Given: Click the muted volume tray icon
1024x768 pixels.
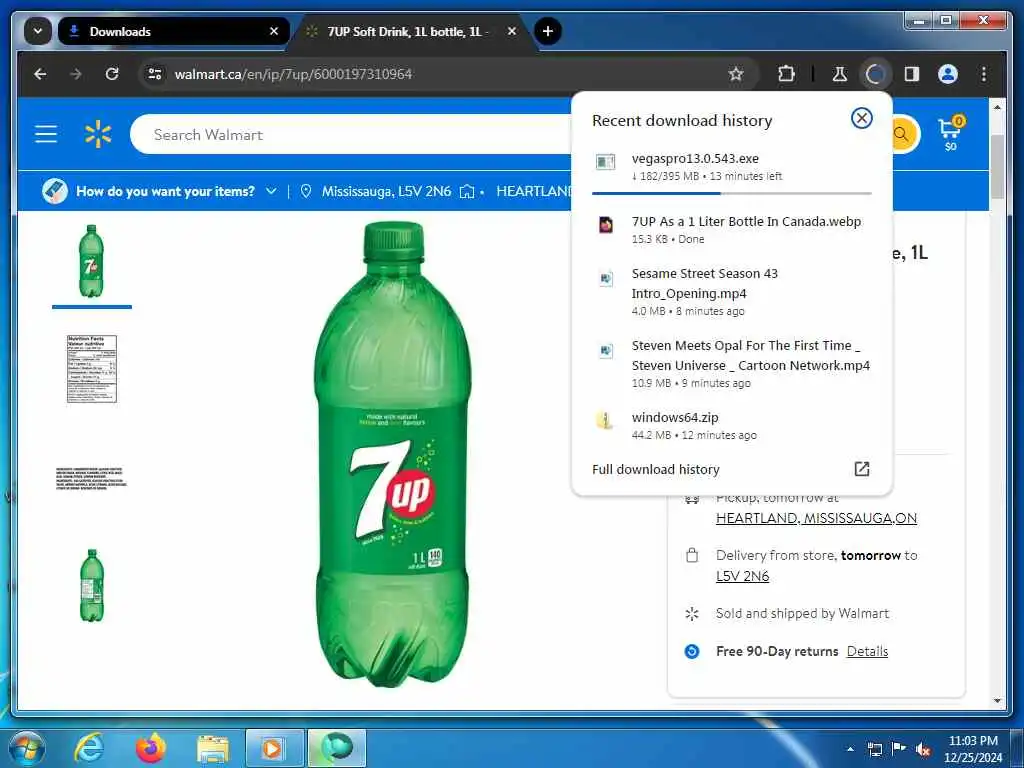Looking at the screenshot, I should click(923, 750).
